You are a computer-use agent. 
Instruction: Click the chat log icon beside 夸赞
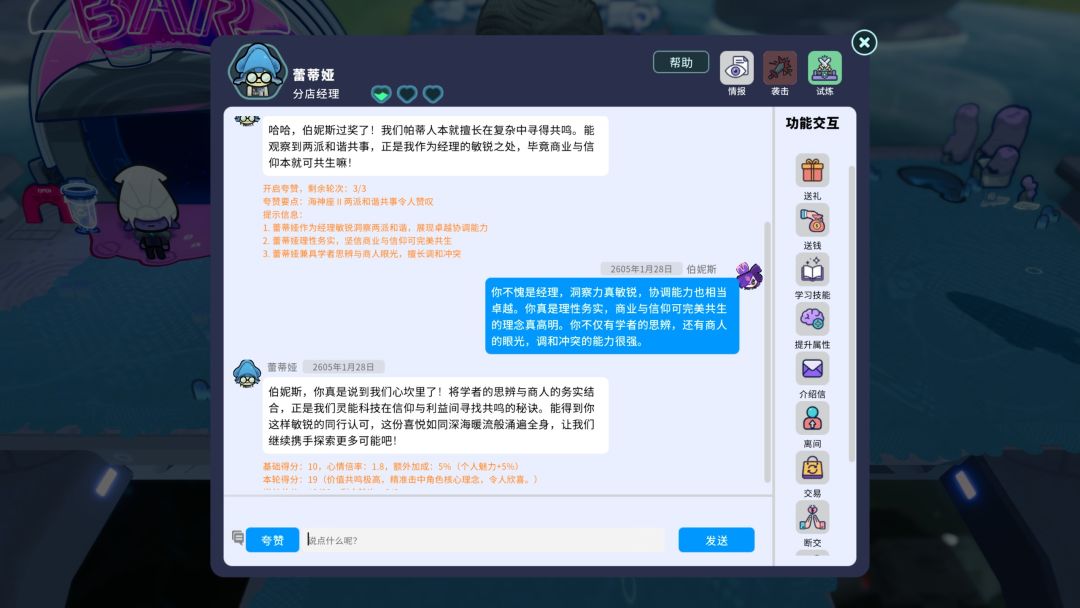tap(238, 538)
